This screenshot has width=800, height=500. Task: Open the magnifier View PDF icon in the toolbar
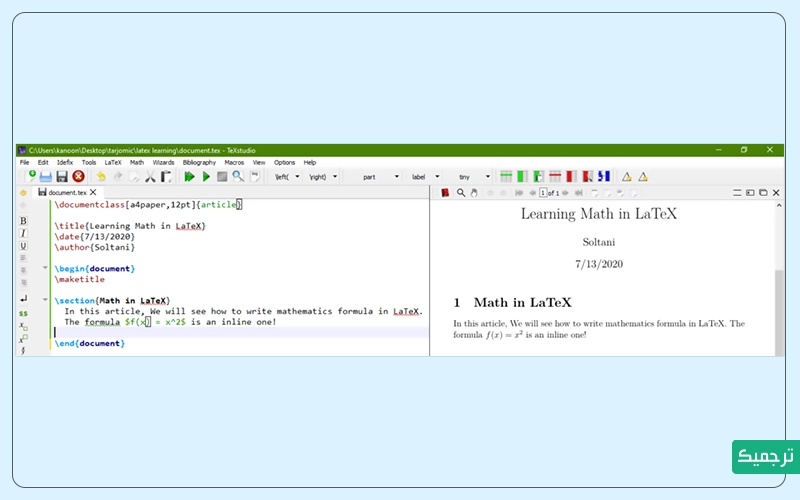[238, 177]
